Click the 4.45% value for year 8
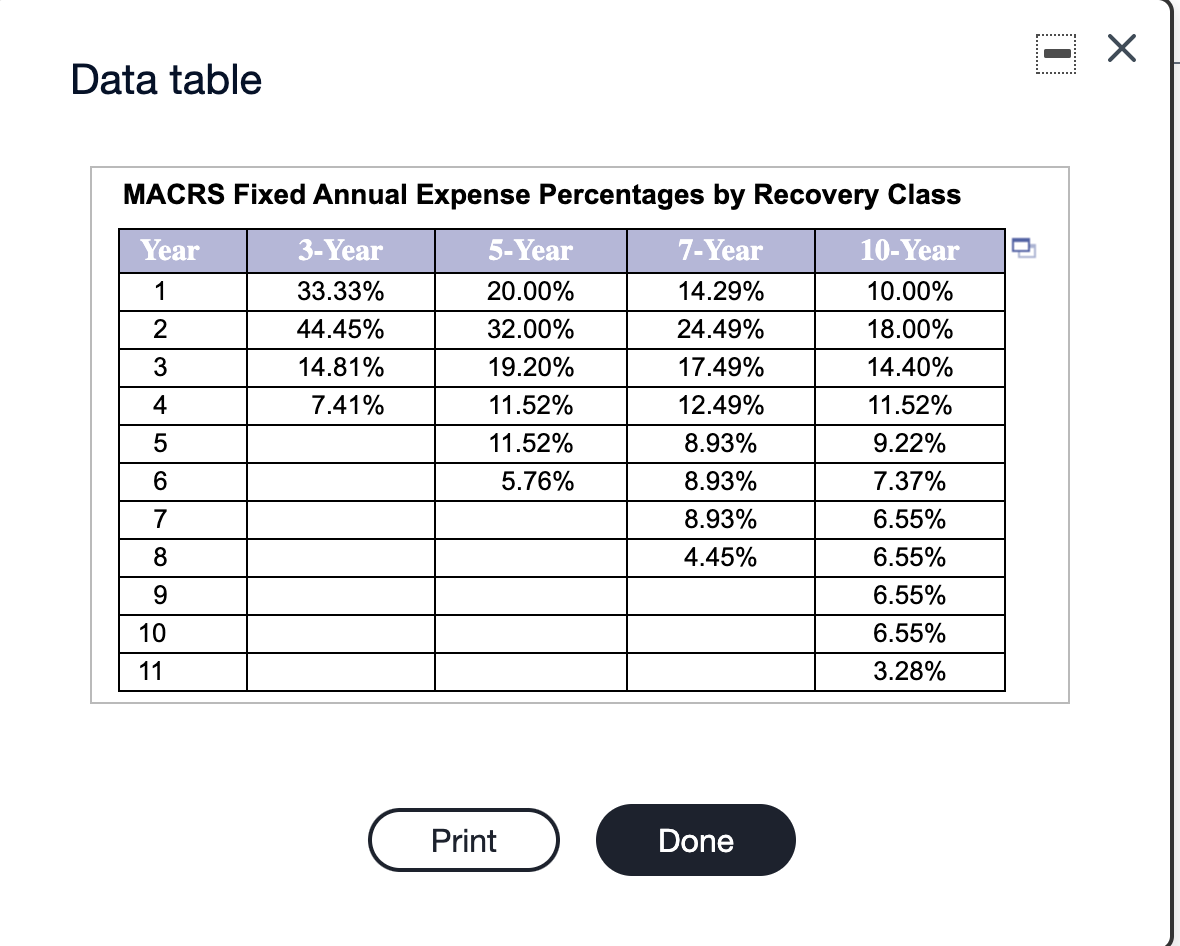Viewport: 1180px width, 946px height. click(720, 557)
